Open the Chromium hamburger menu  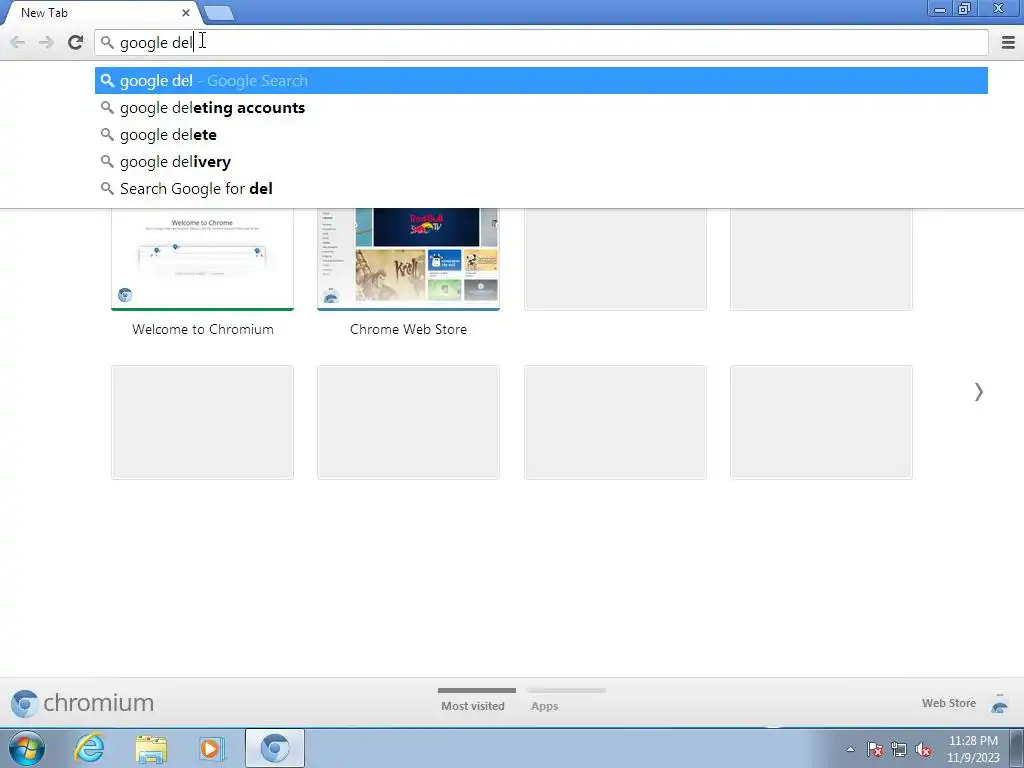click(x=1008, y=42)
